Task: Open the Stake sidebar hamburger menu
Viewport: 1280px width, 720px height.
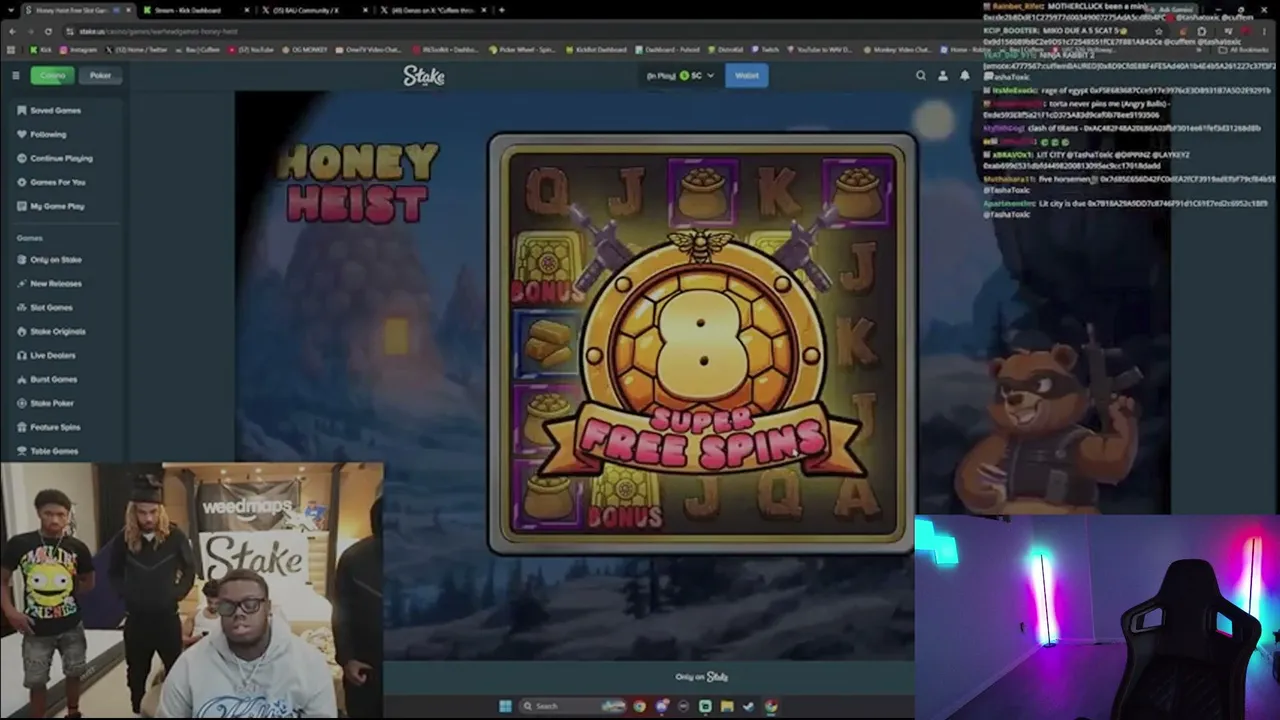Action: (15, 75)
